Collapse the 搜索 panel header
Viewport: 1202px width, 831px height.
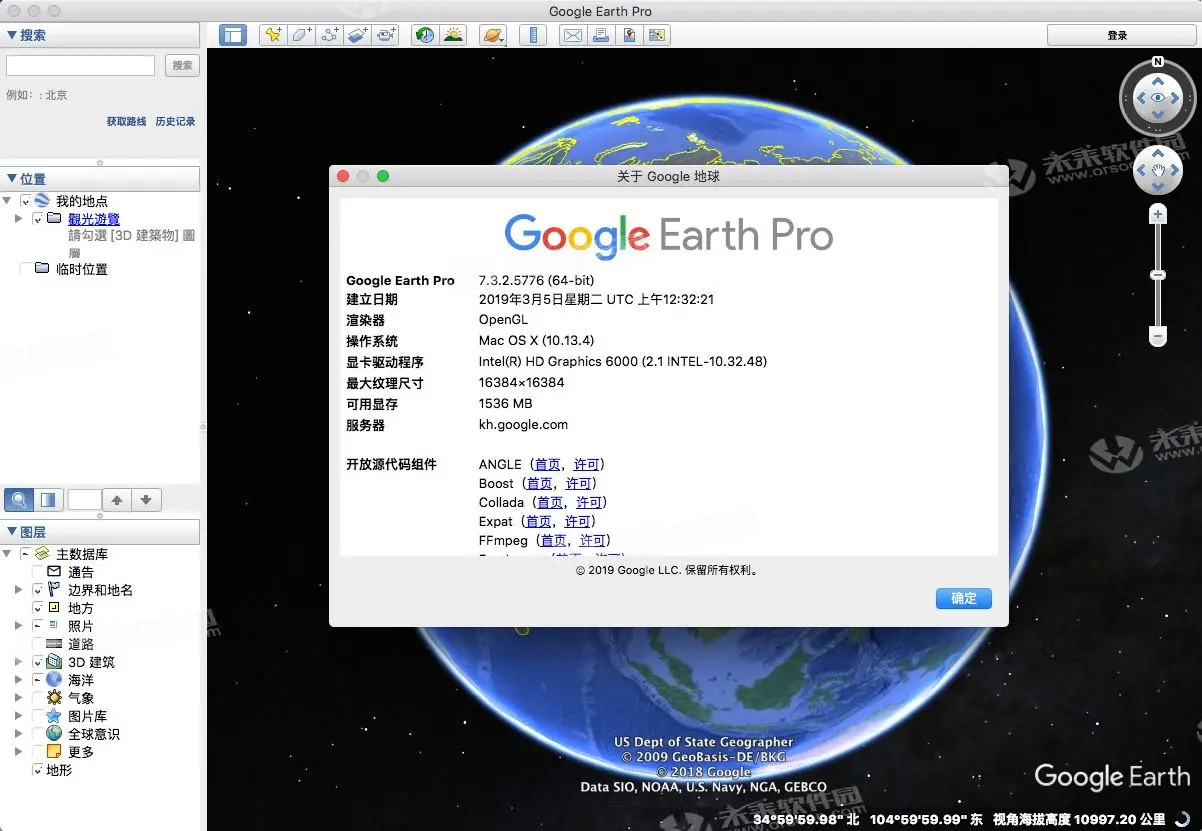(100, 35)
